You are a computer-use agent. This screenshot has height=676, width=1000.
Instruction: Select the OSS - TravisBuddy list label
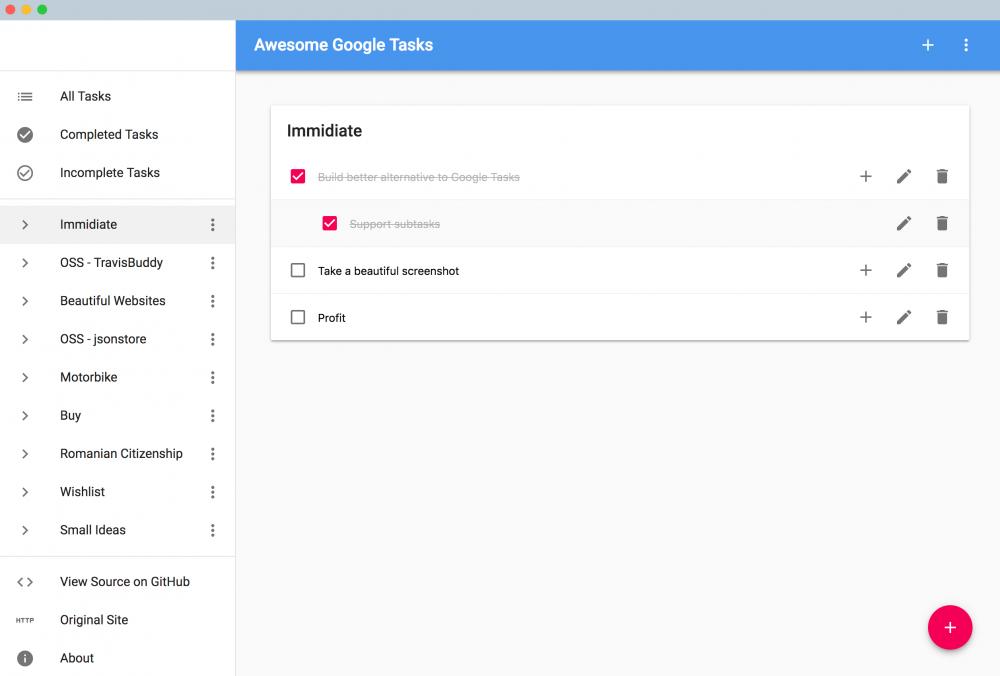112,263
